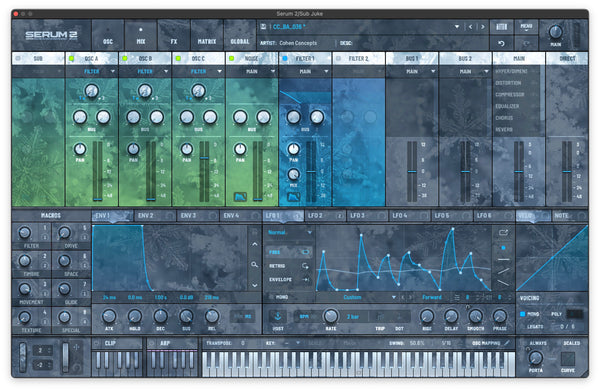Open the preset name dropdown arrow
Screen dimensions: 600x391
pyautogui.click(x=457, y=27)
